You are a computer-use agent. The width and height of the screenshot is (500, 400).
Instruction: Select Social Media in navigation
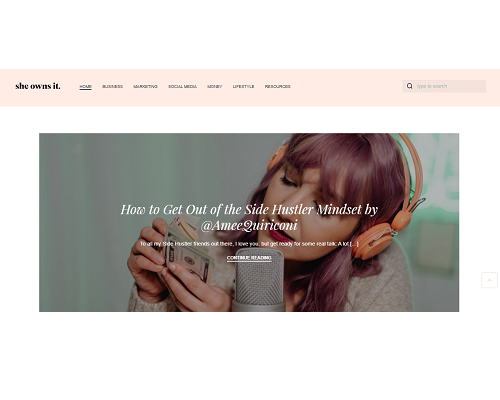coord(182,86)
